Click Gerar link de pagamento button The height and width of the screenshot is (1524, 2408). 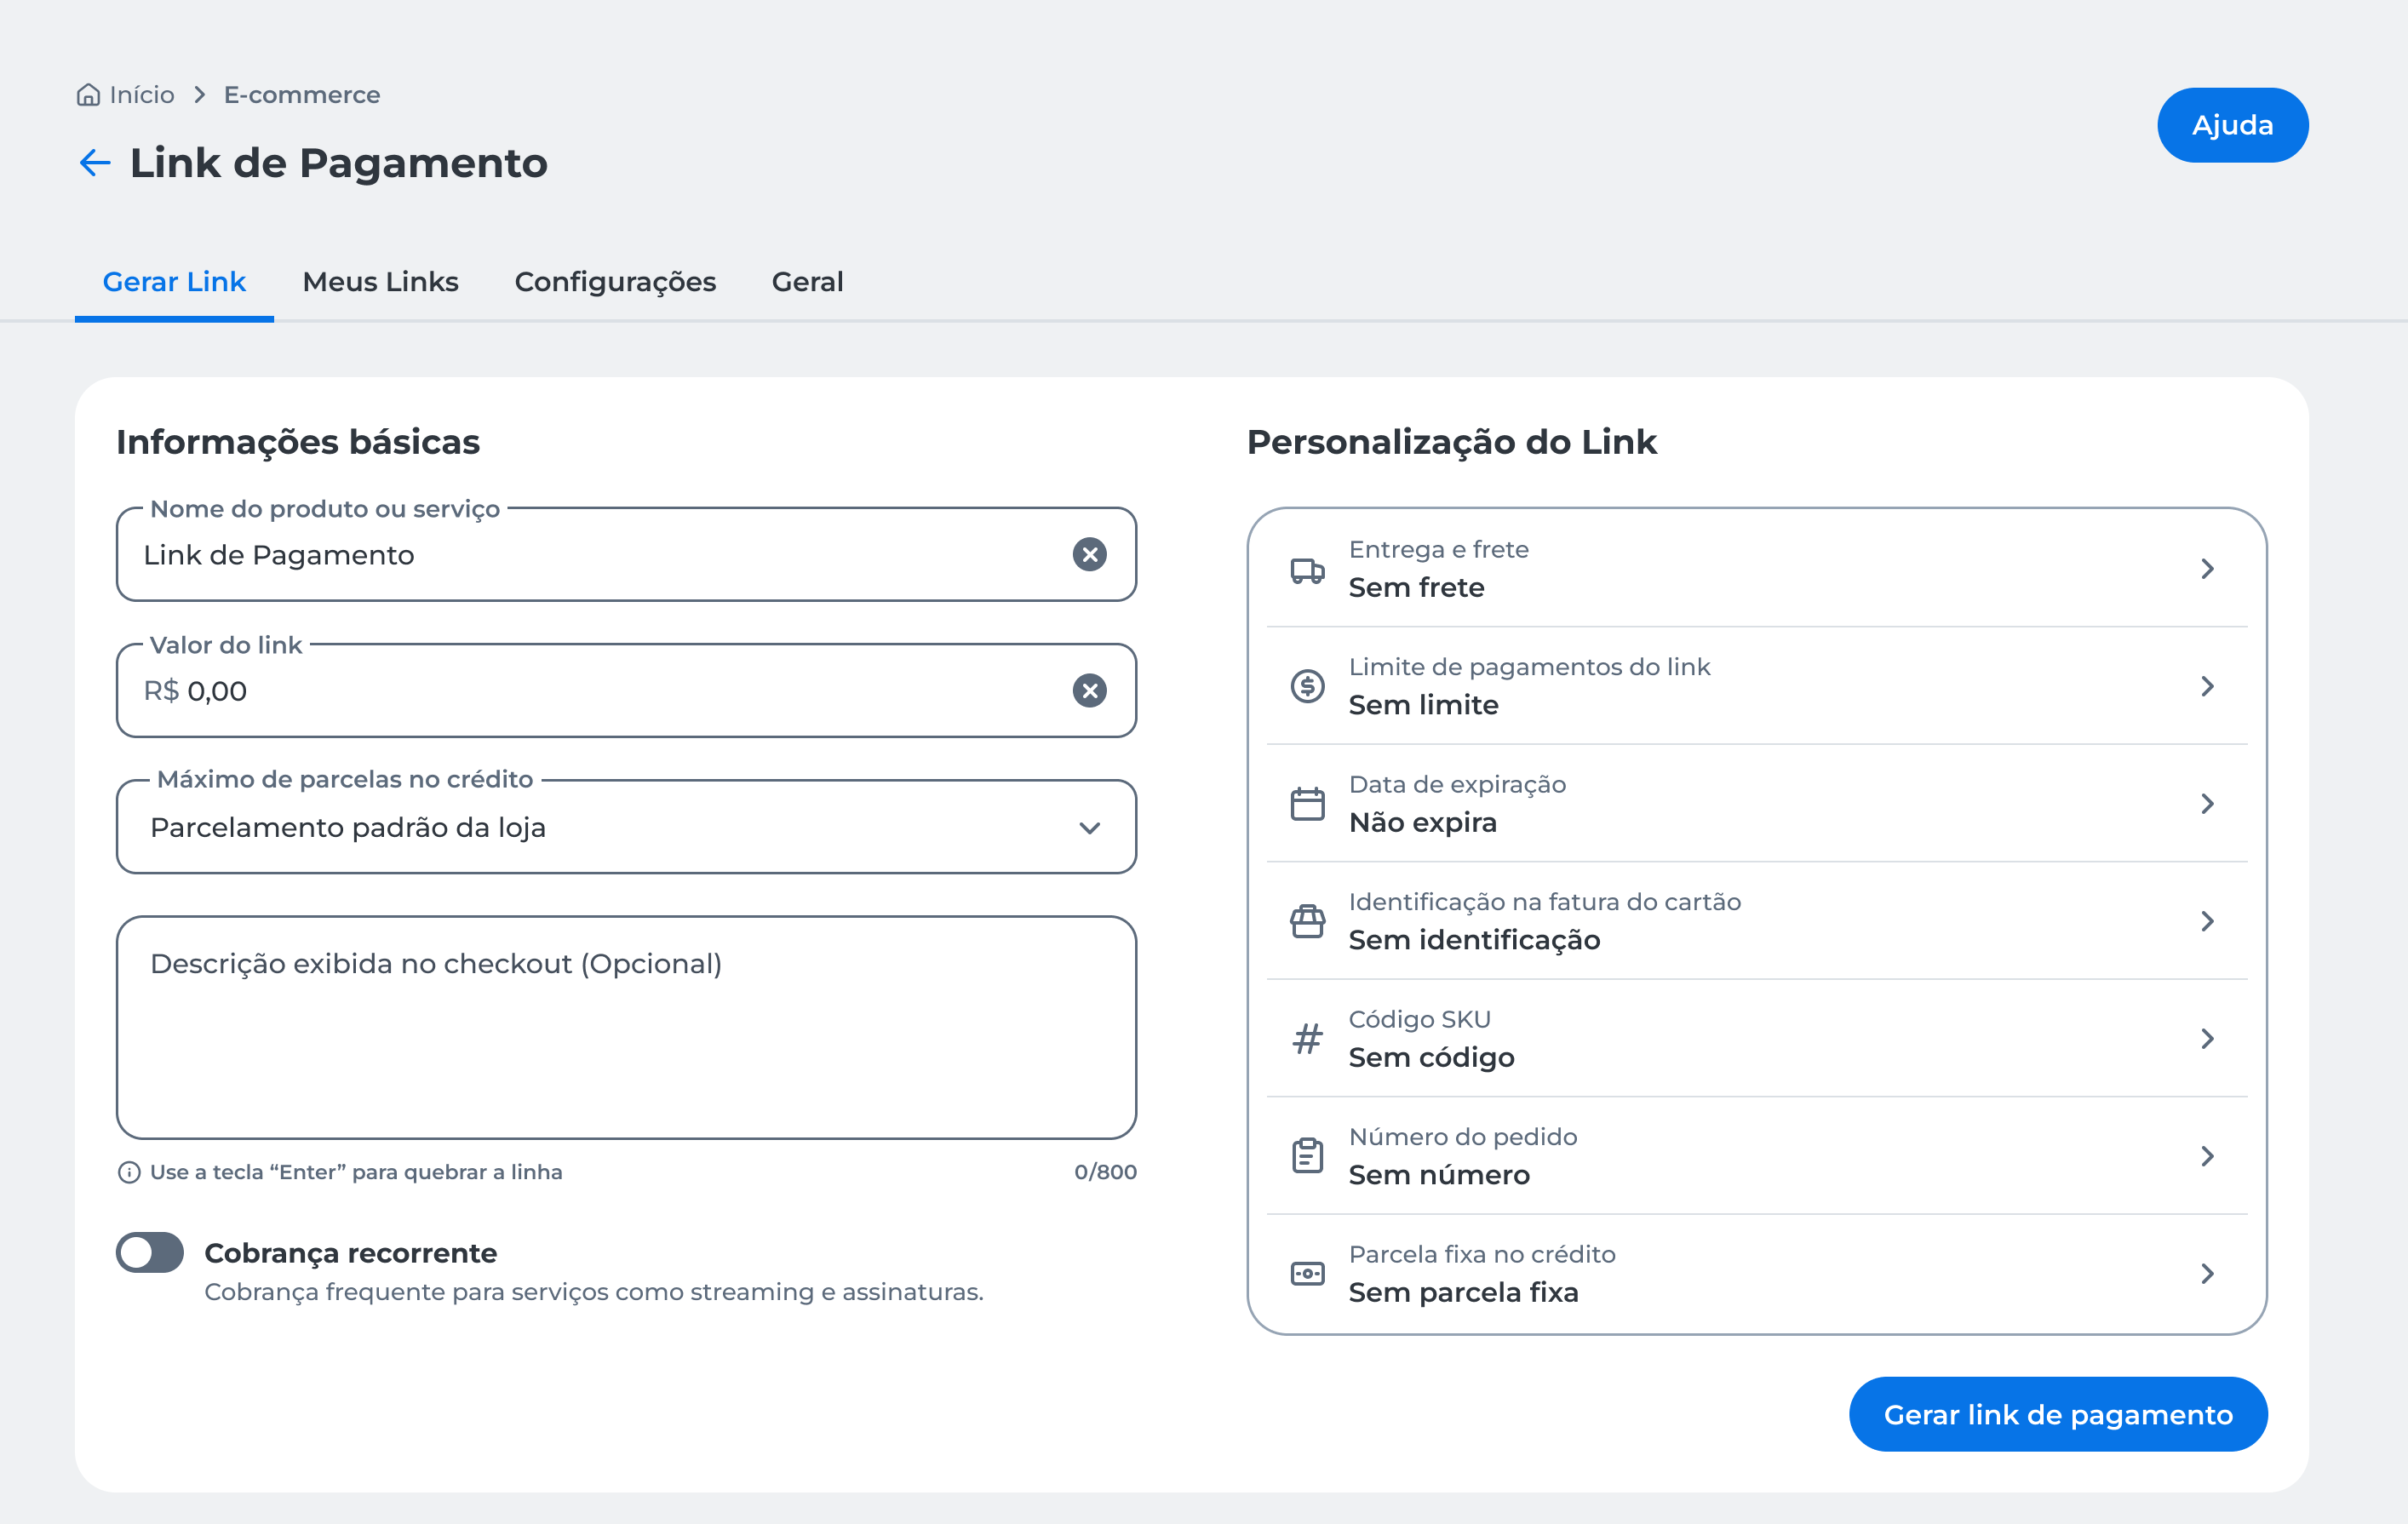coord(2058,1414)
